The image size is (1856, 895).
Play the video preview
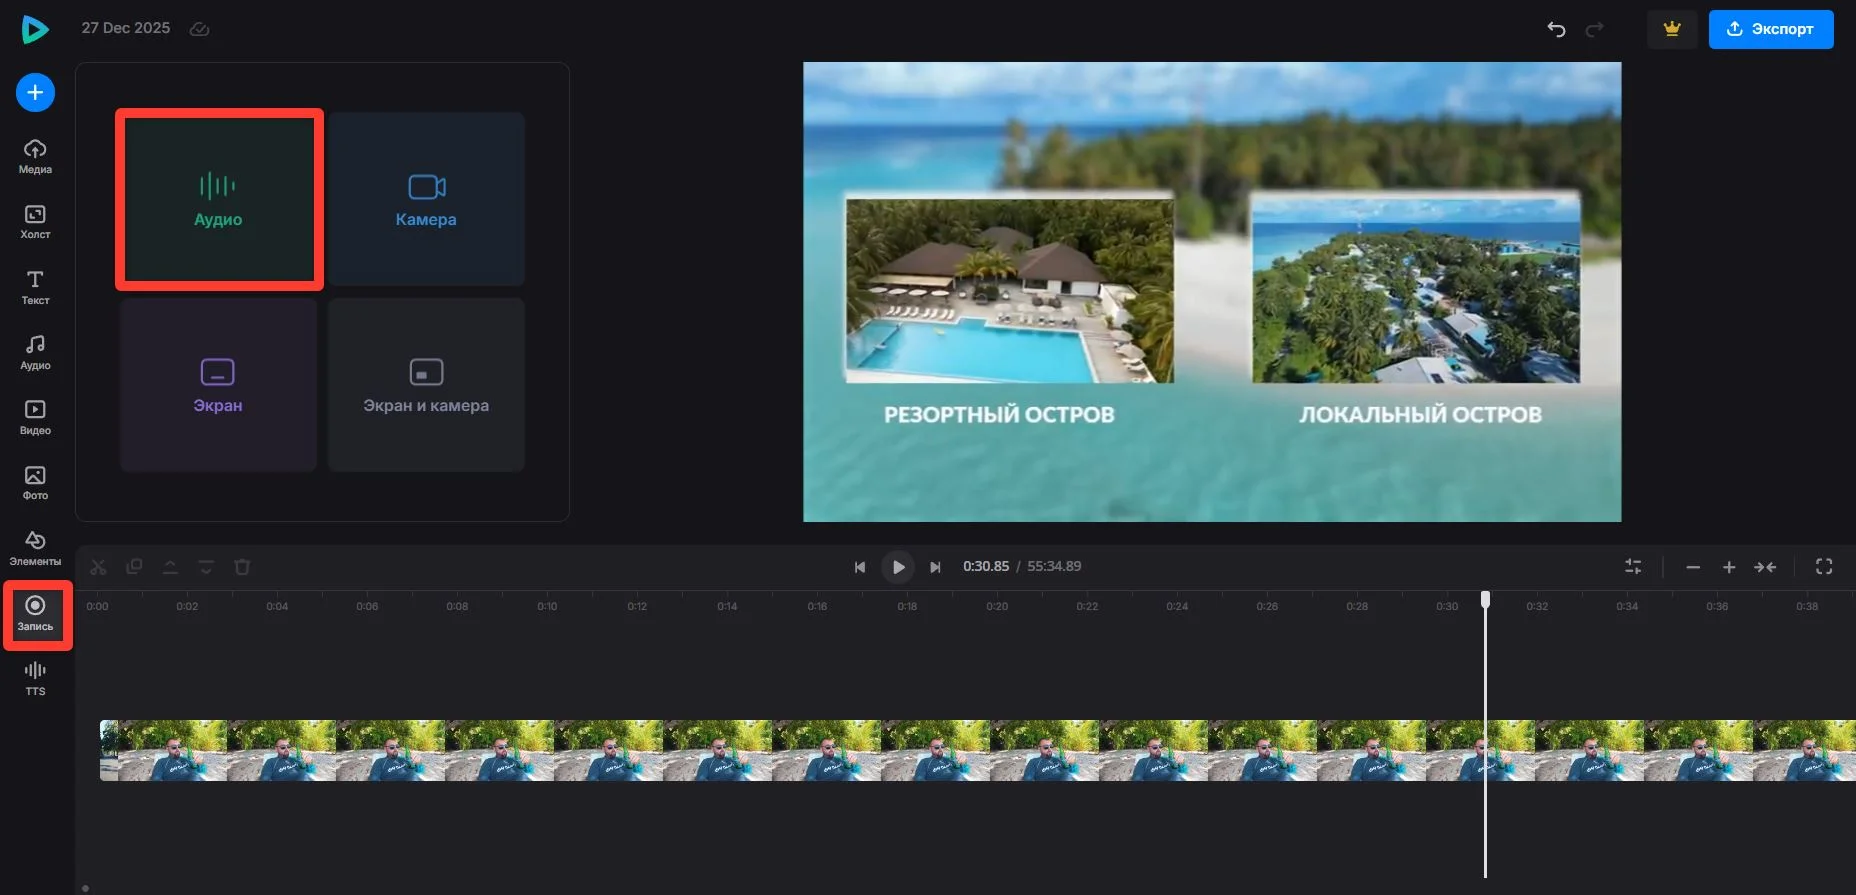(898, 567)
